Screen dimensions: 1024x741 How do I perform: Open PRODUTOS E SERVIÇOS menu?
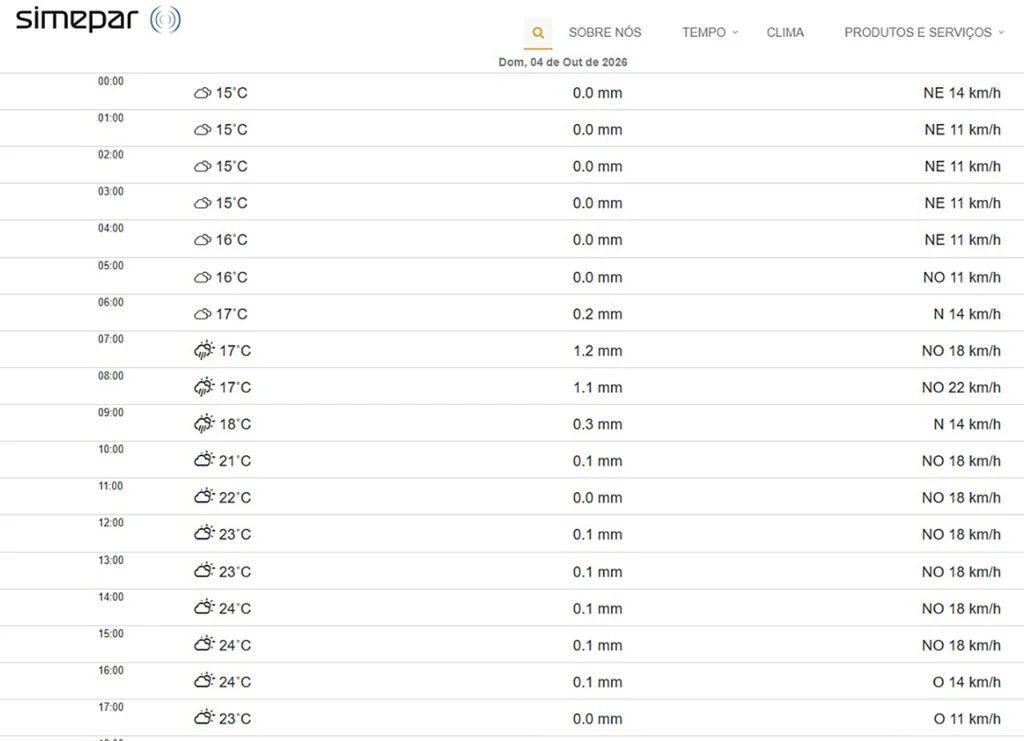tap(918, 32)
